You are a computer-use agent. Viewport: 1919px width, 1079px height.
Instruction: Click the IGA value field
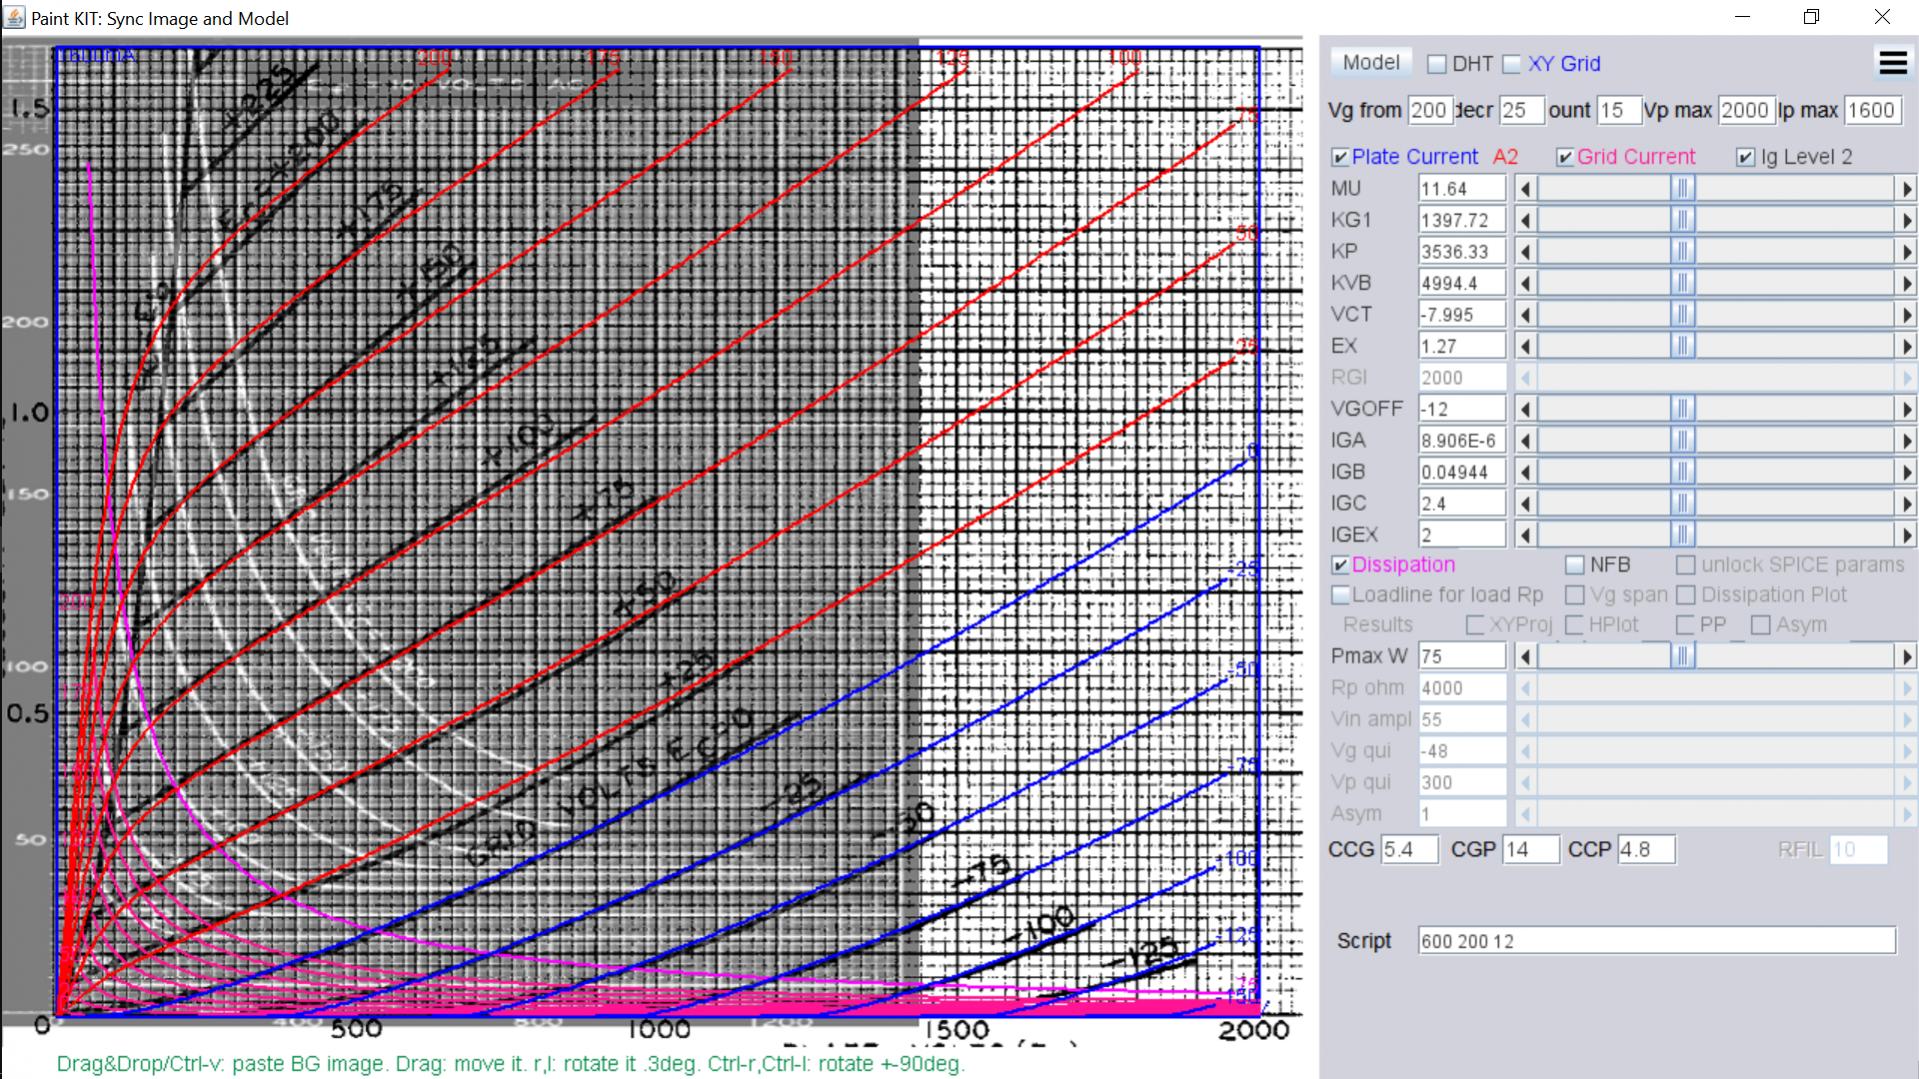(x=1461, y=440)
